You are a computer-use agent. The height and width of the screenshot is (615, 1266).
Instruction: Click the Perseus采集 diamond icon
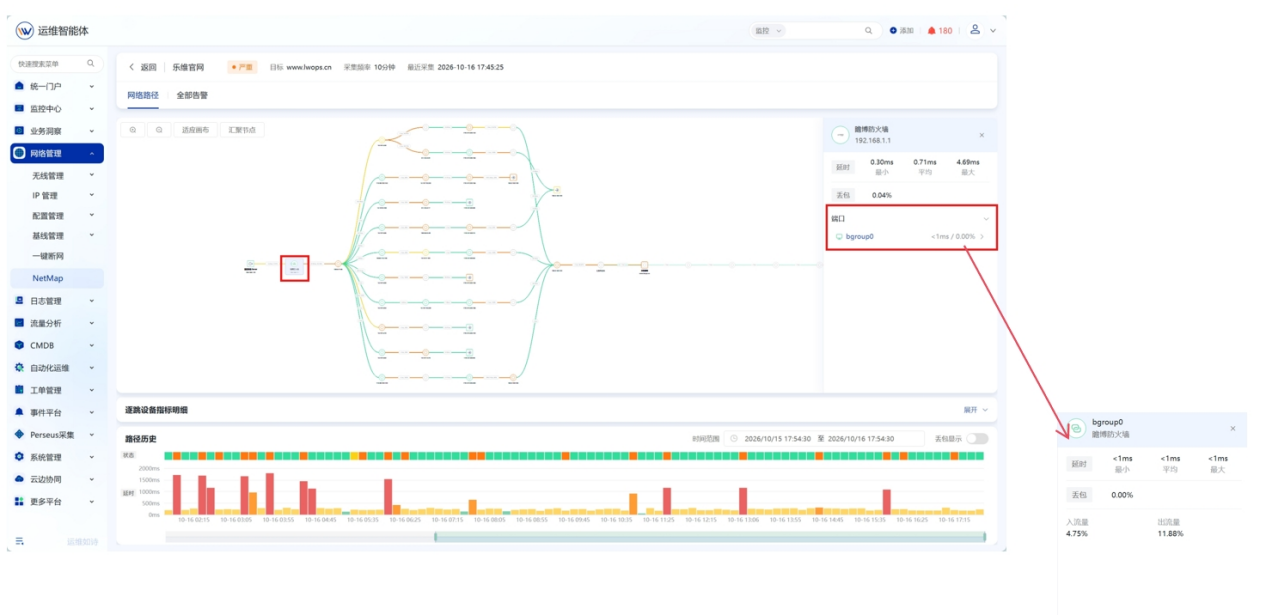tap(19, 435)
